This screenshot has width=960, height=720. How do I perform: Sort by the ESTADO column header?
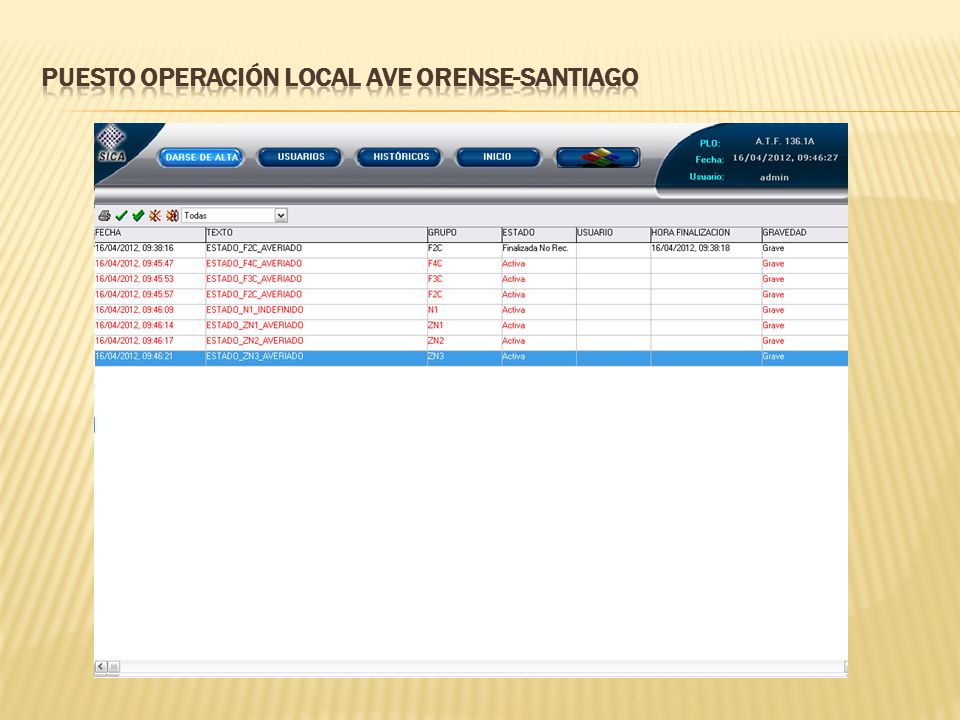coord(538,233)
